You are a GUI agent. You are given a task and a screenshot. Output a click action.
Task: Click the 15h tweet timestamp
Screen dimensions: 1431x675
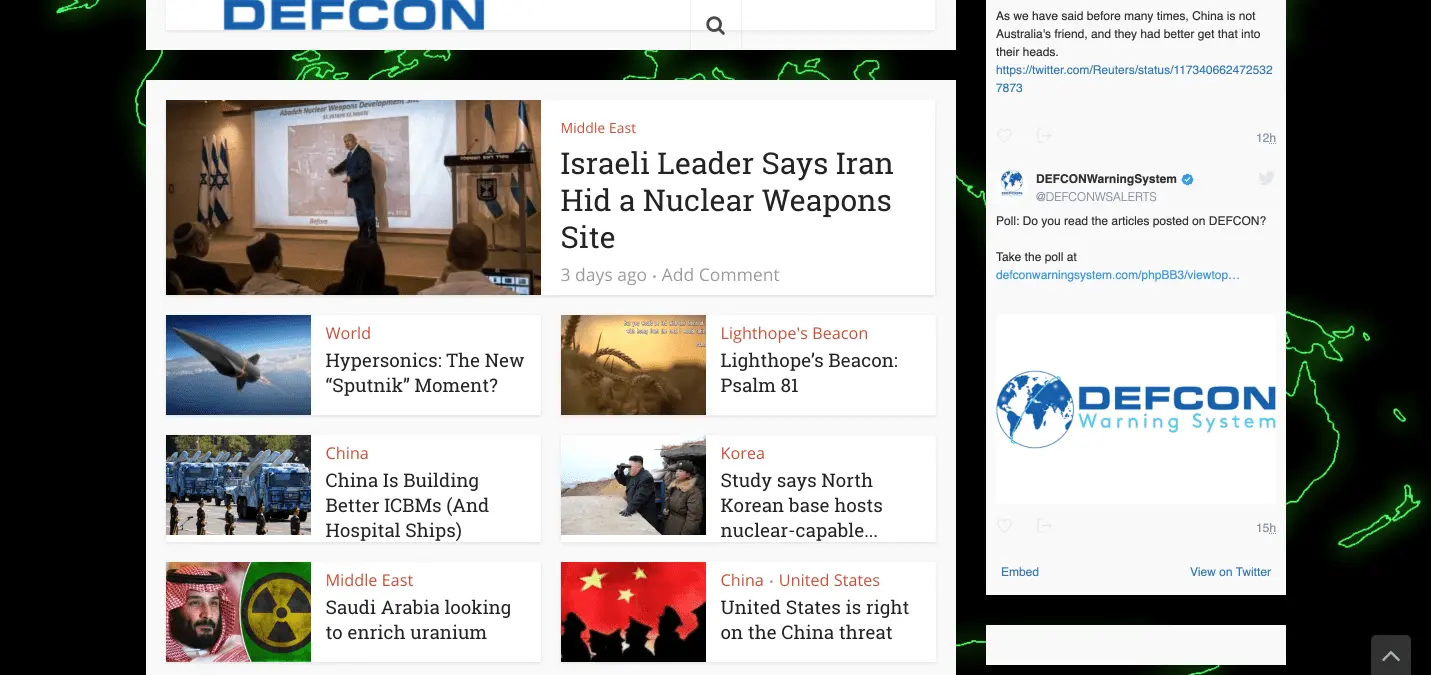[x=1266, y=528]
